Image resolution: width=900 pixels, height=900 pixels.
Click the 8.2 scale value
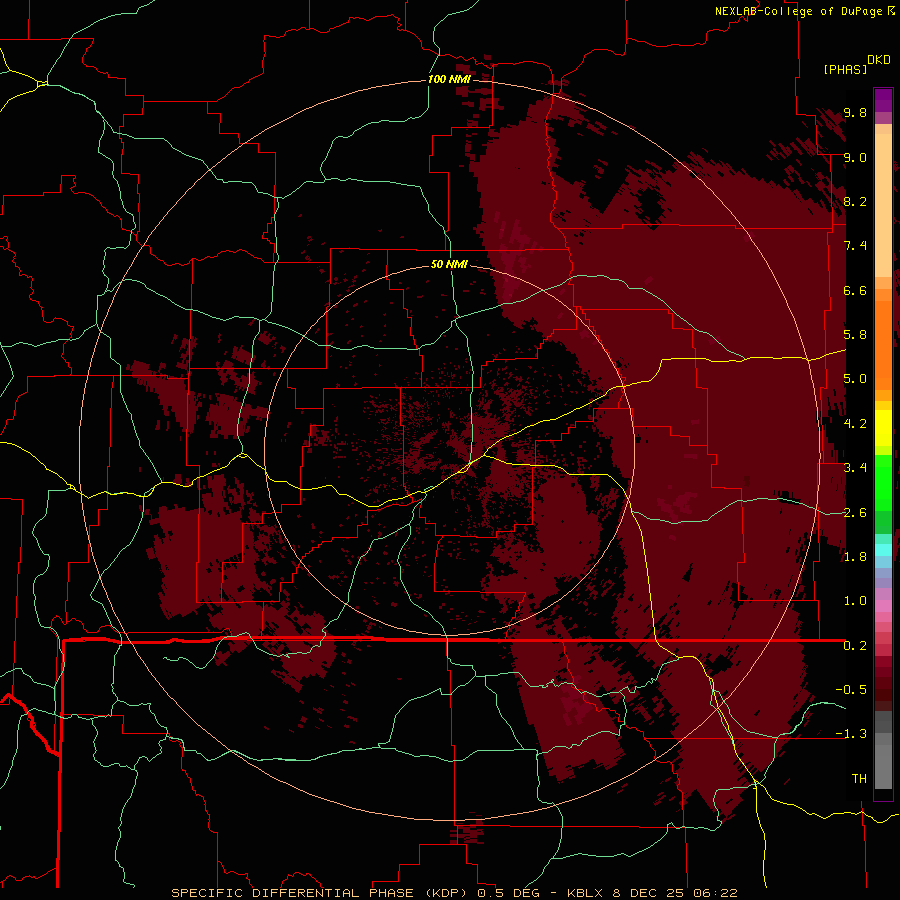coord(855,201)
